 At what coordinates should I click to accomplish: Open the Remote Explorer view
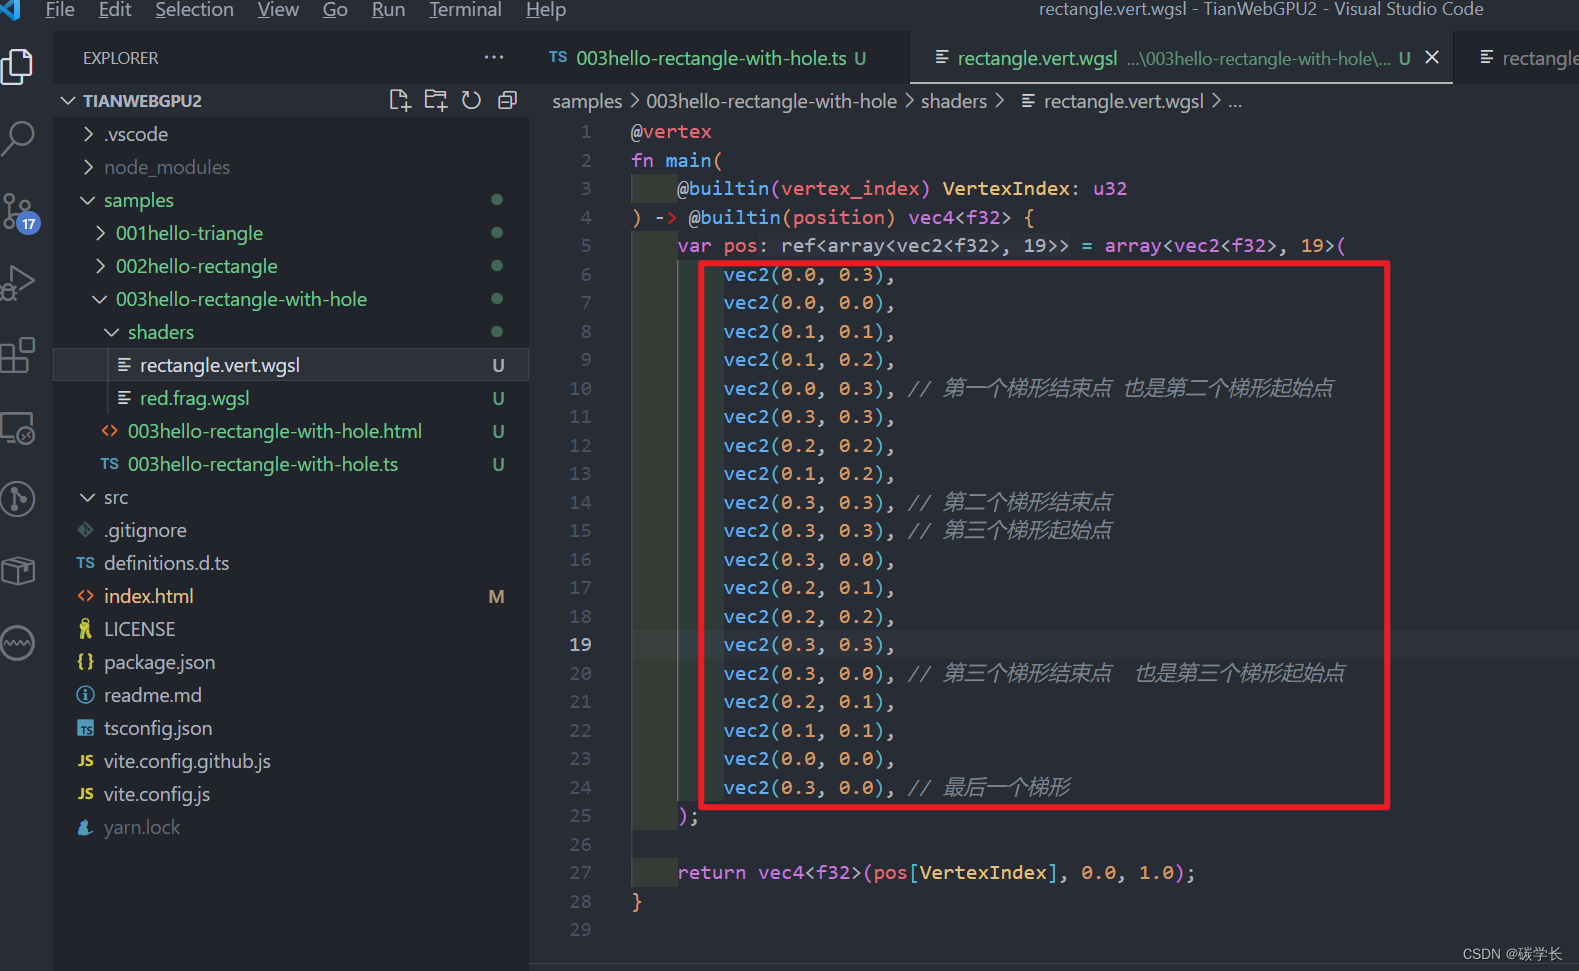[18, 428]
